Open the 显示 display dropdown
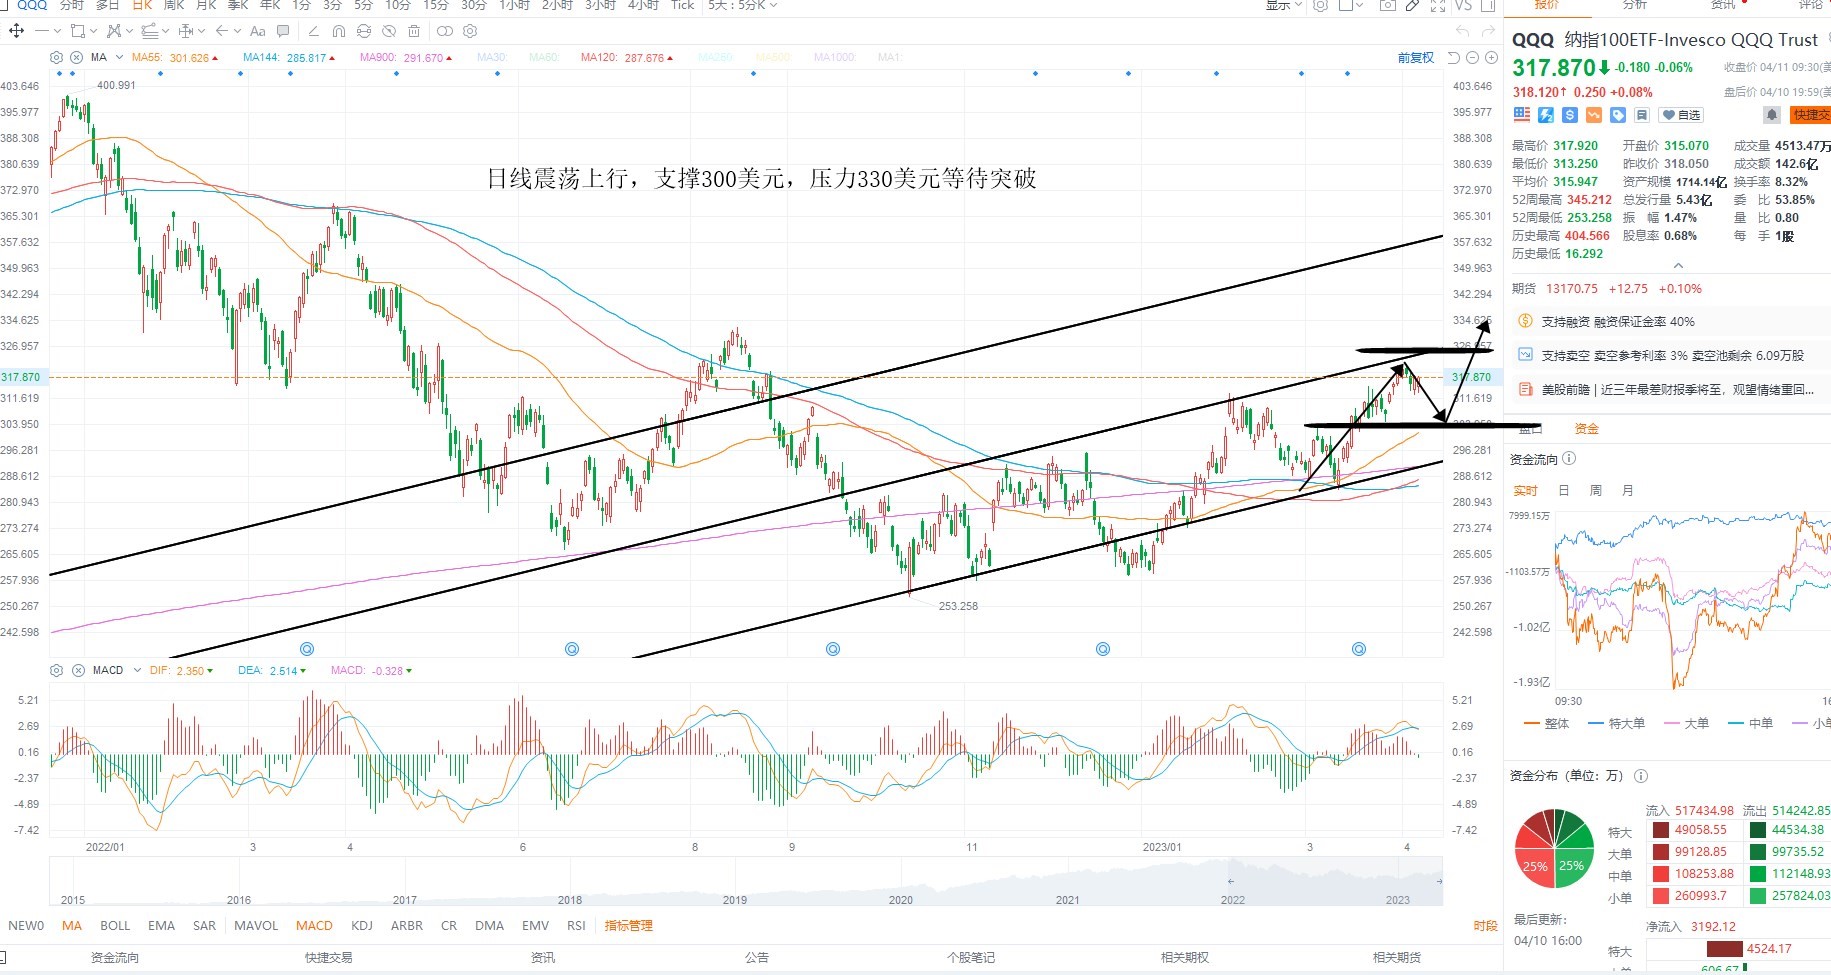 tap(1284, 5)
